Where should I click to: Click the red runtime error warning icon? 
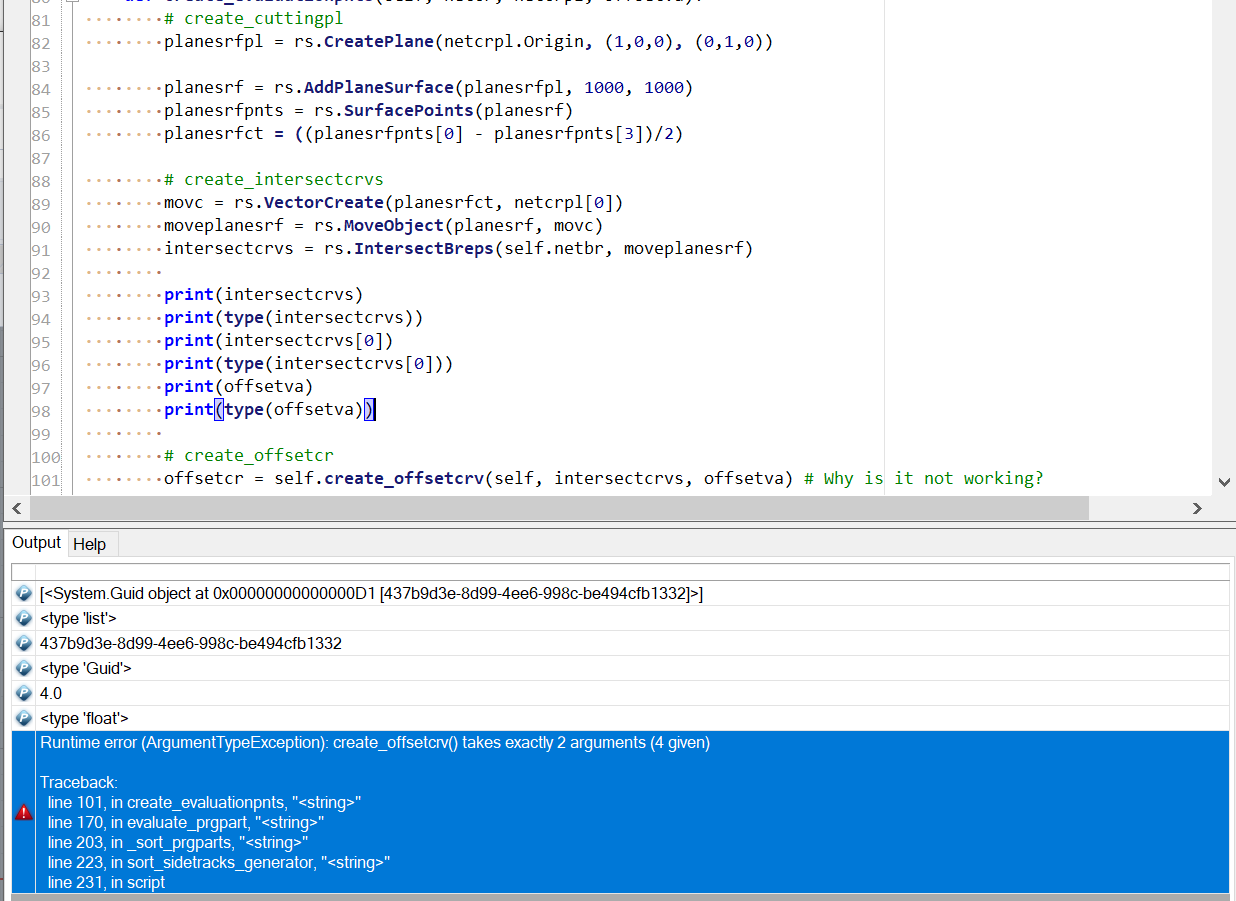(25, 813)
